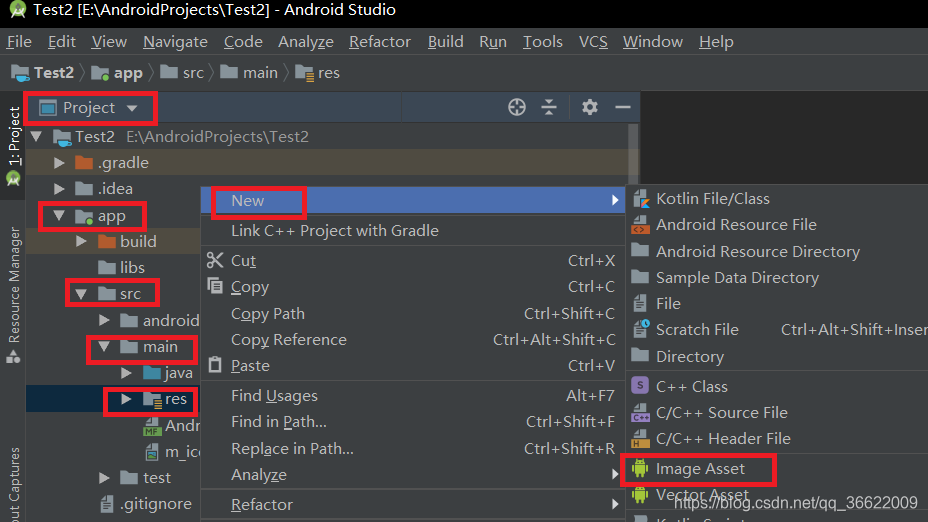This screenshot has width=928, height=522.
Task: Collapse the main folder
Action: pyautogui.click(x=104, y=347)
